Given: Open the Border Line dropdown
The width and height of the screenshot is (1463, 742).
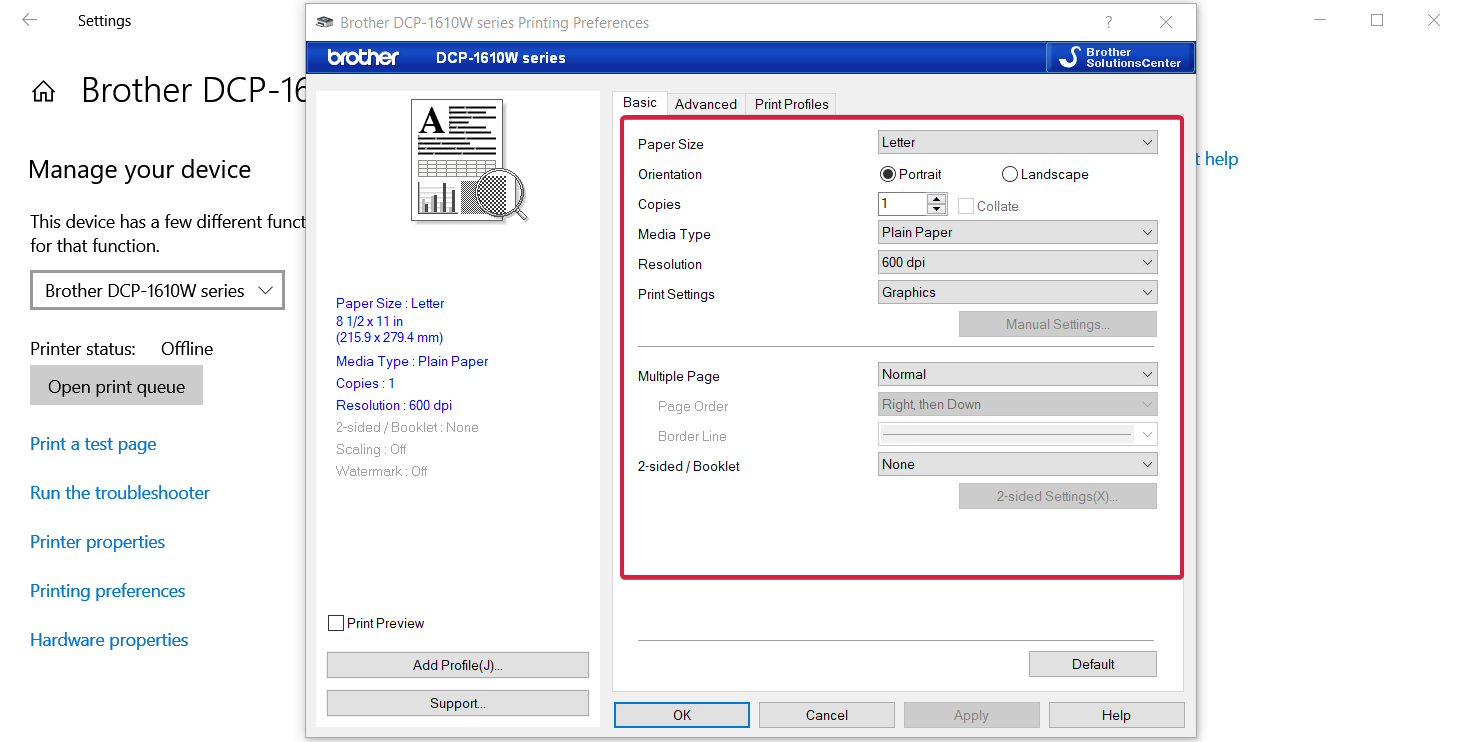Looking at the screenshot, I should click(x=1017, y=434).
